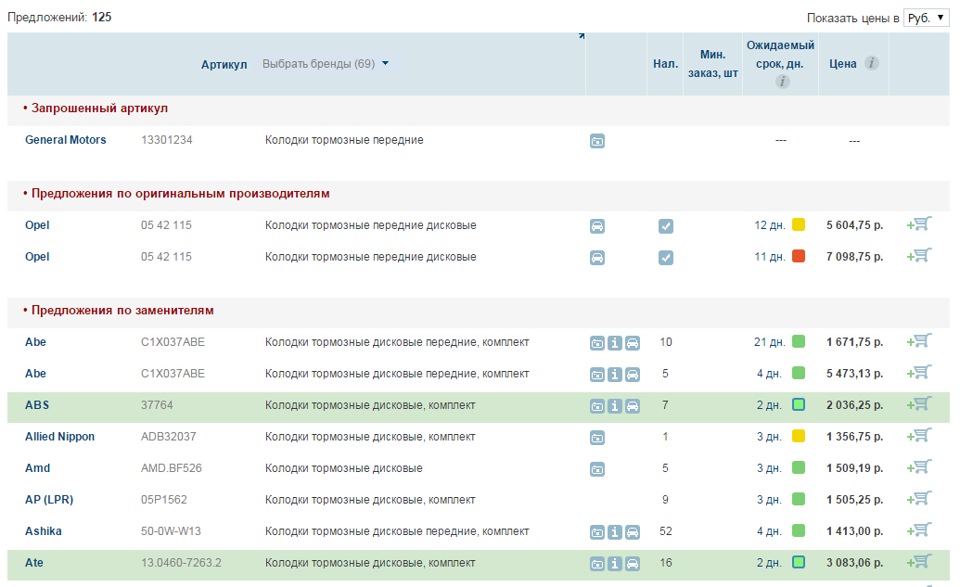This screenshot has width=960, height=587.
Task: Click photo icon for General Motors 13301234
Action: pyautogui.click(x=597, y=141)
